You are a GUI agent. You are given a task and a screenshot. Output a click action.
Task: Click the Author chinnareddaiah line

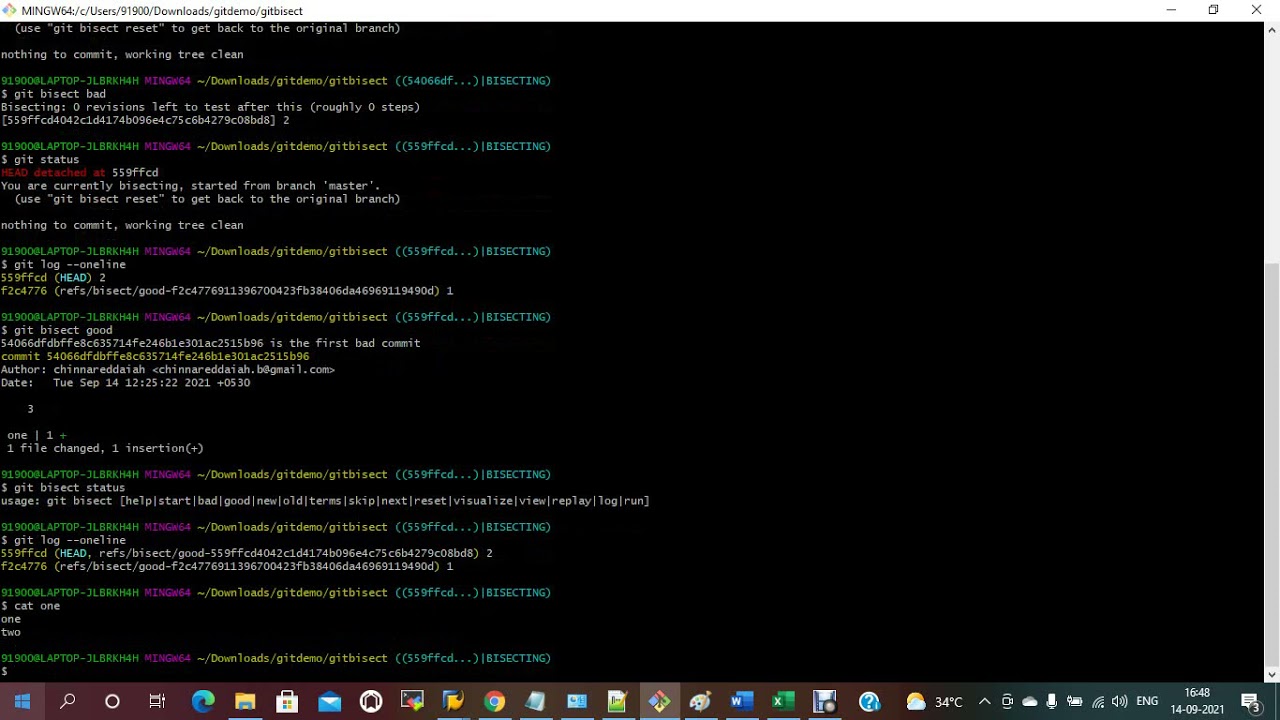168,369
